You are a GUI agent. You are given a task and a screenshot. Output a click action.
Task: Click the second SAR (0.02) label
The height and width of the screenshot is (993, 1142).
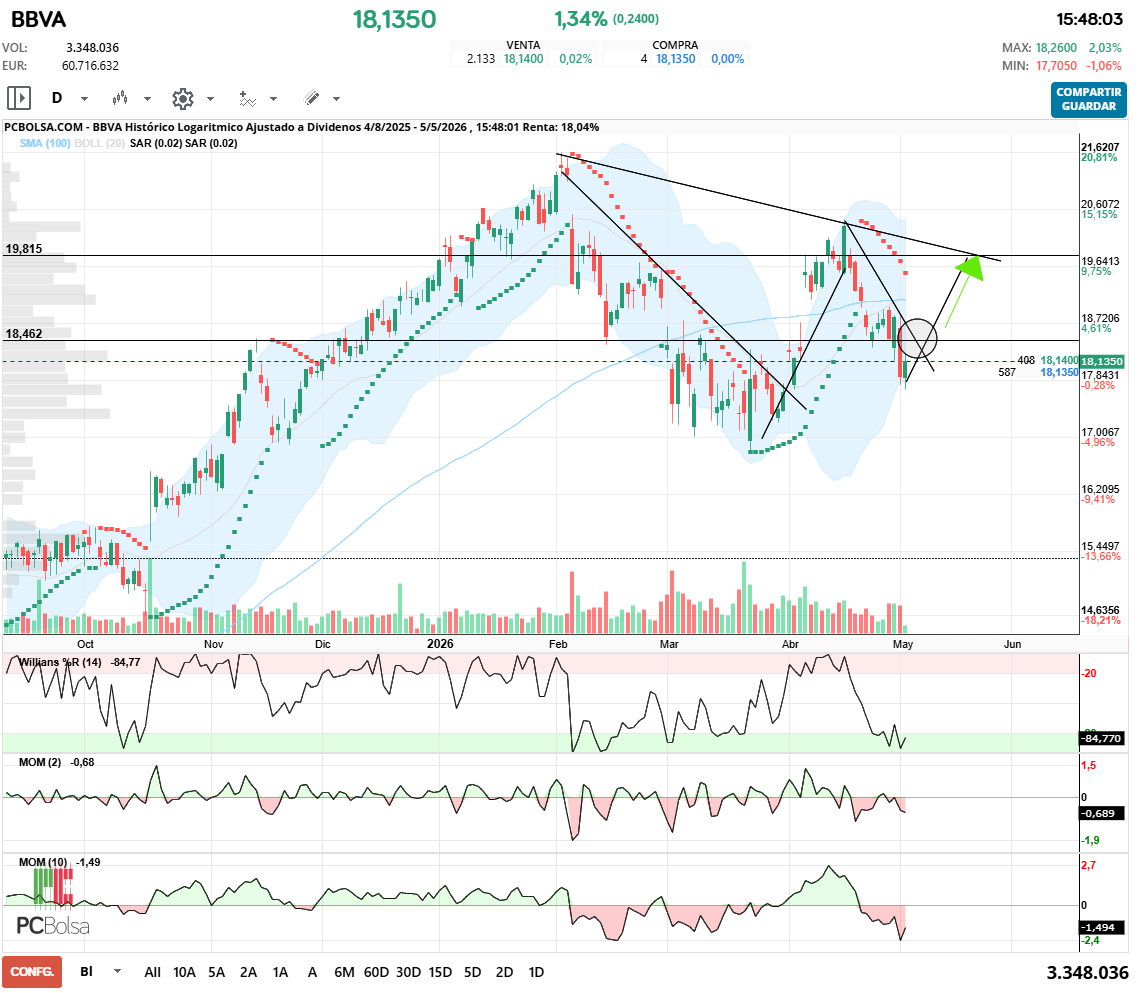coord(211,143)
